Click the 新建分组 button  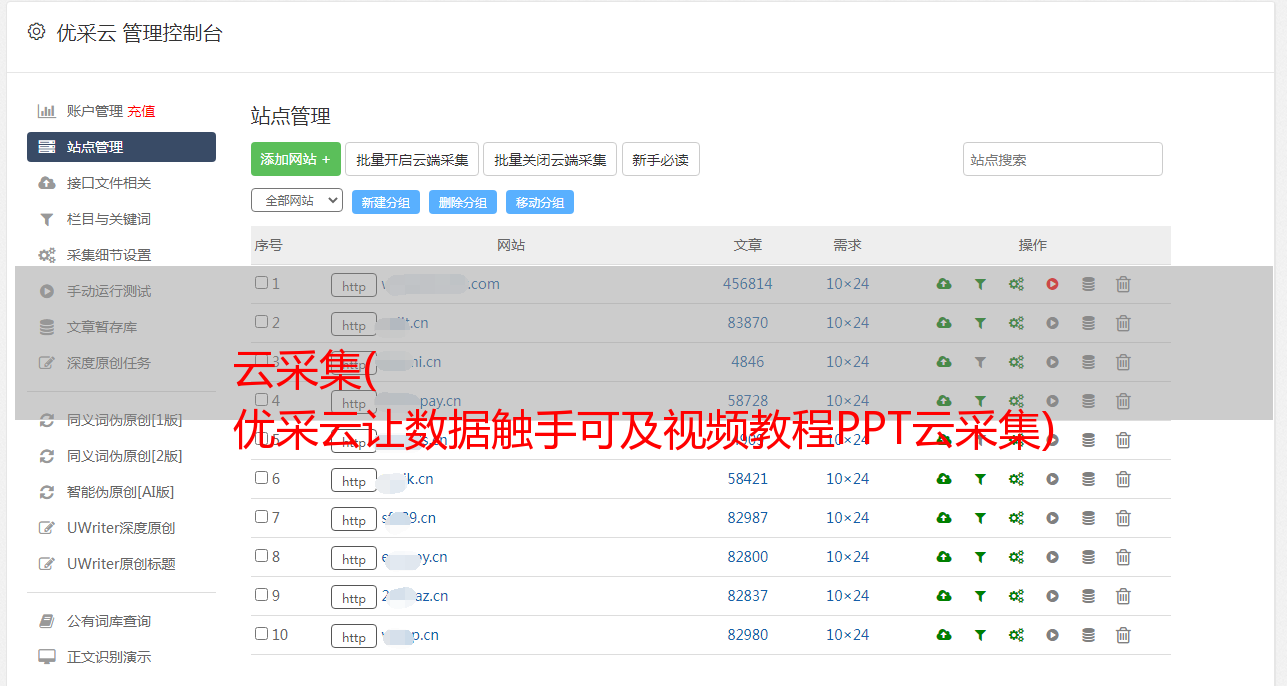pyautogui.click(x=386, y=202)
